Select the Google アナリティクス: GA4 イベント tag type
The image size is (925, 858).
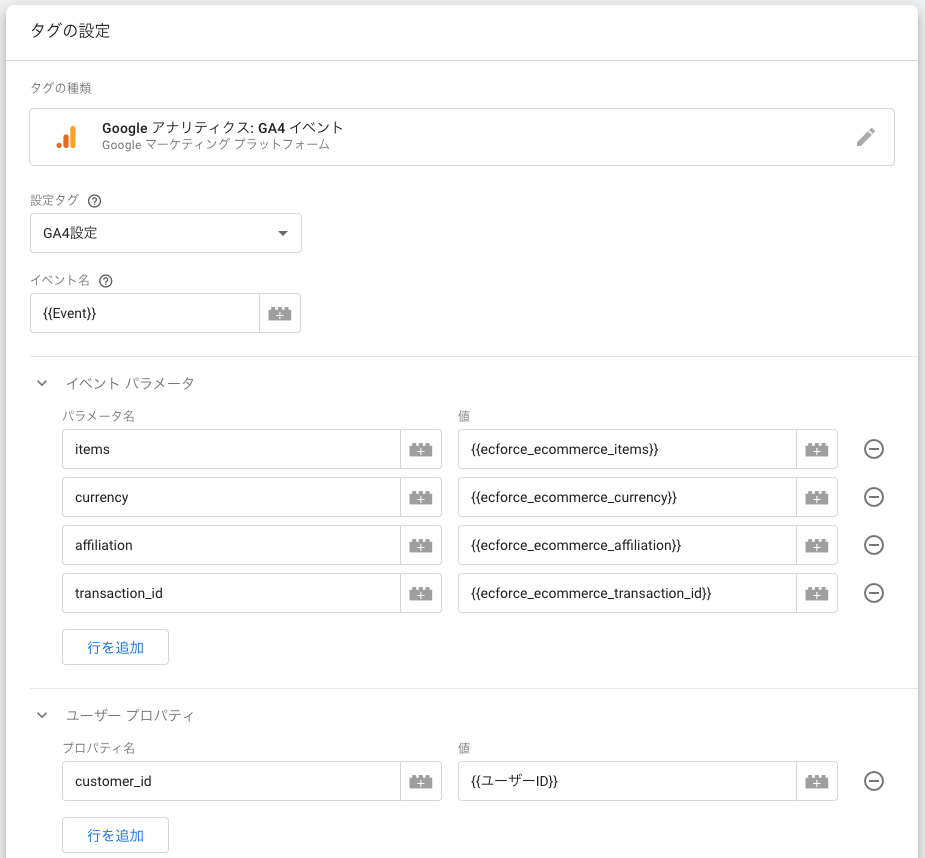pos(462,137)
